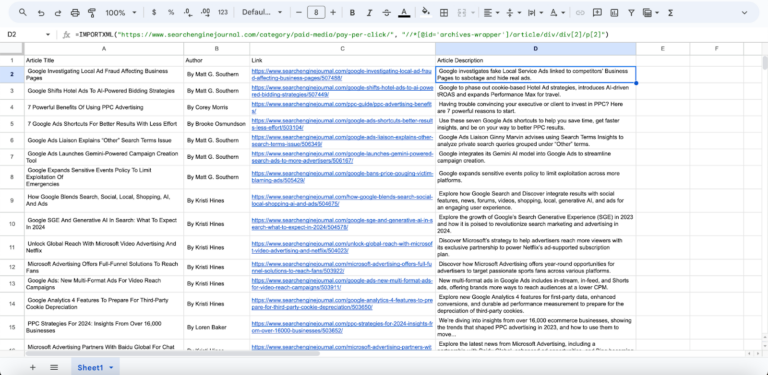Select the "By Corey Morris" cell
Screen dimensions: 768x375
pos(216,107)
